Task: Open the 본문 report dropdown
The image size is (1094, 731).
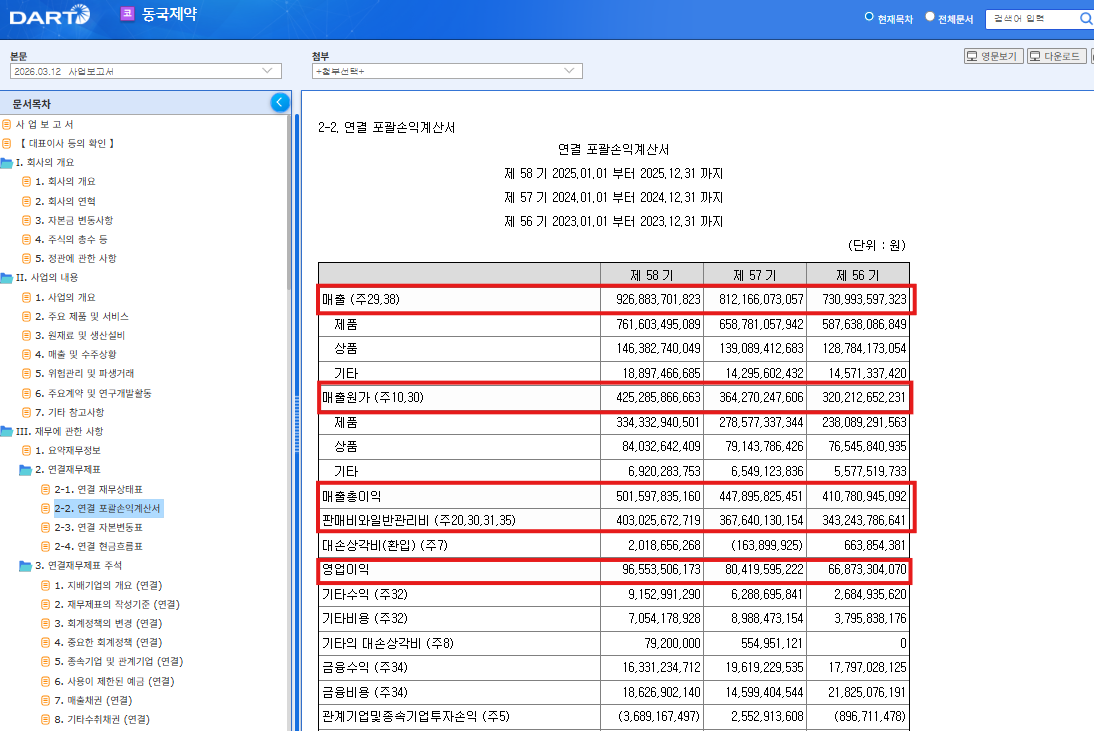Action: point(146,71)
